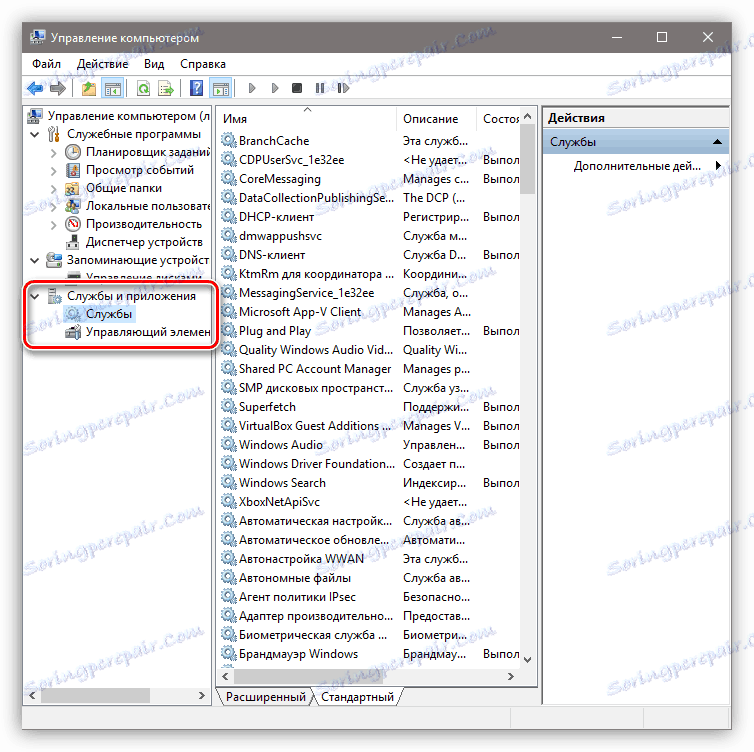This screenshot has width=754, height=752.
Task: Click the Службы gear icon in tree
Action: 73,314
